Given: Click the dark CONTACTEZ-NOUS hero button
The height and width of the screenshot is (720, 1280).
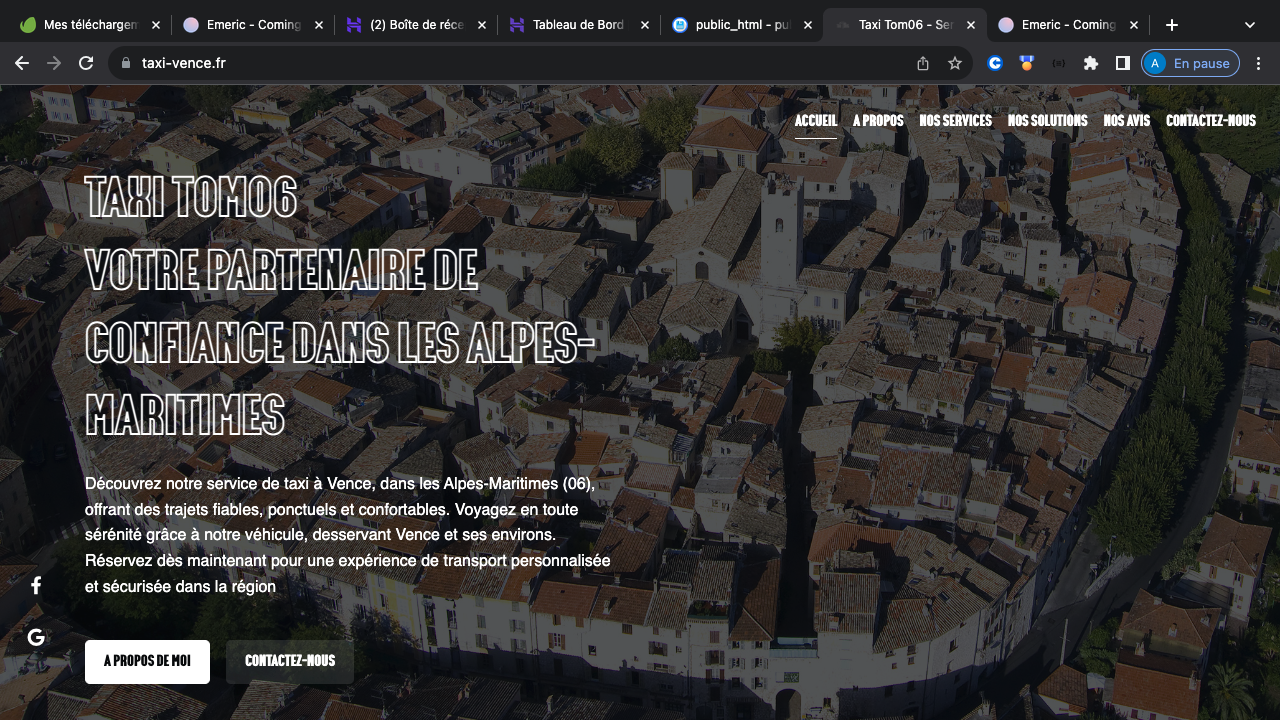Looking at the screenshot, I should pyautogui.click(x=290, y=662).
